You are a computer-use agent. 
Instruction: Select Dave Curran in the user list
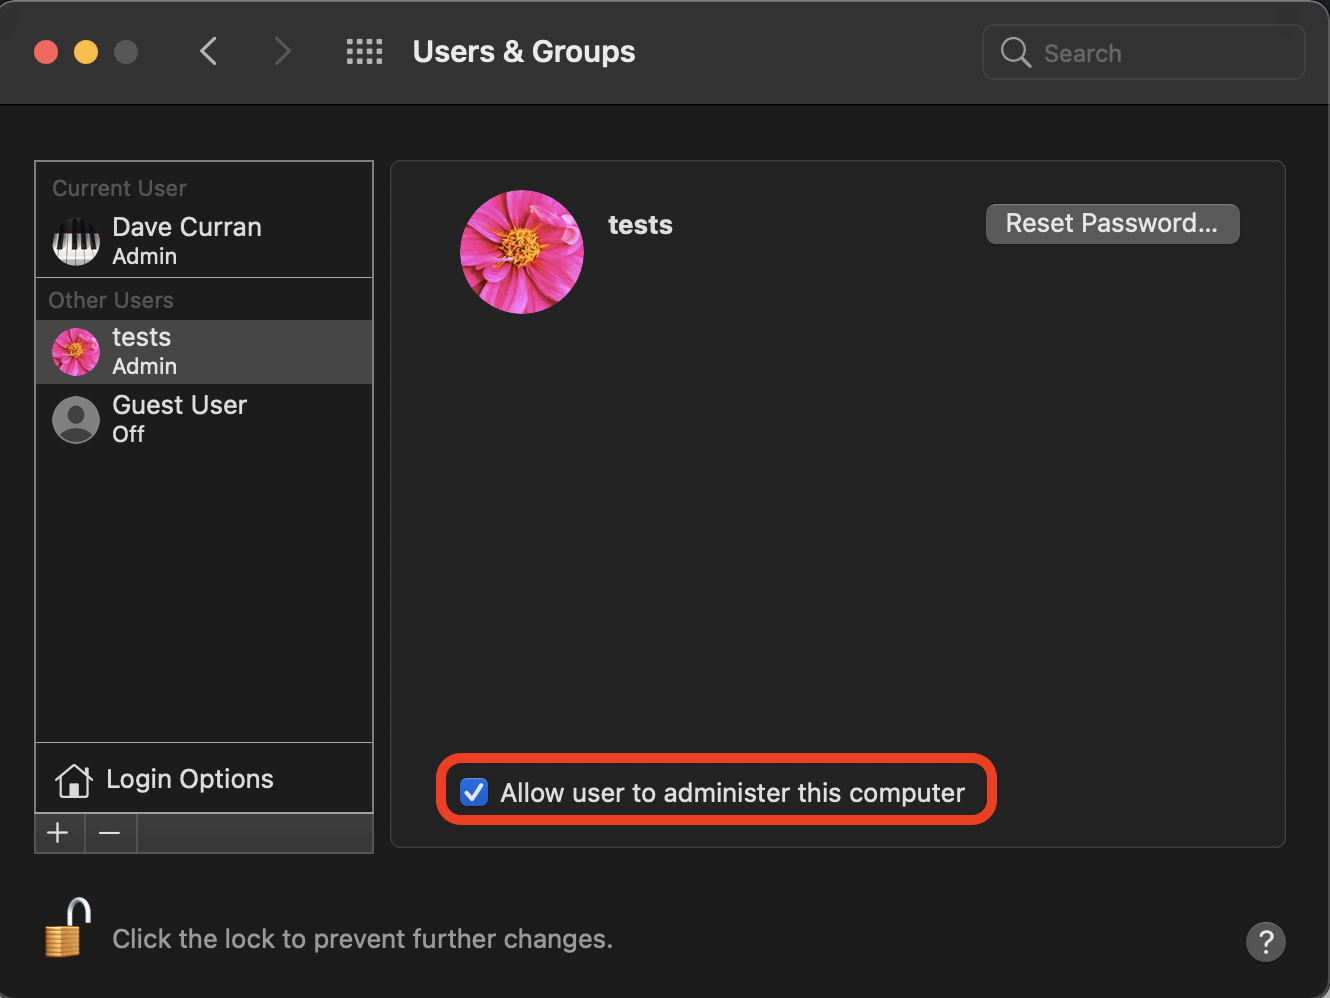(187, 240)
